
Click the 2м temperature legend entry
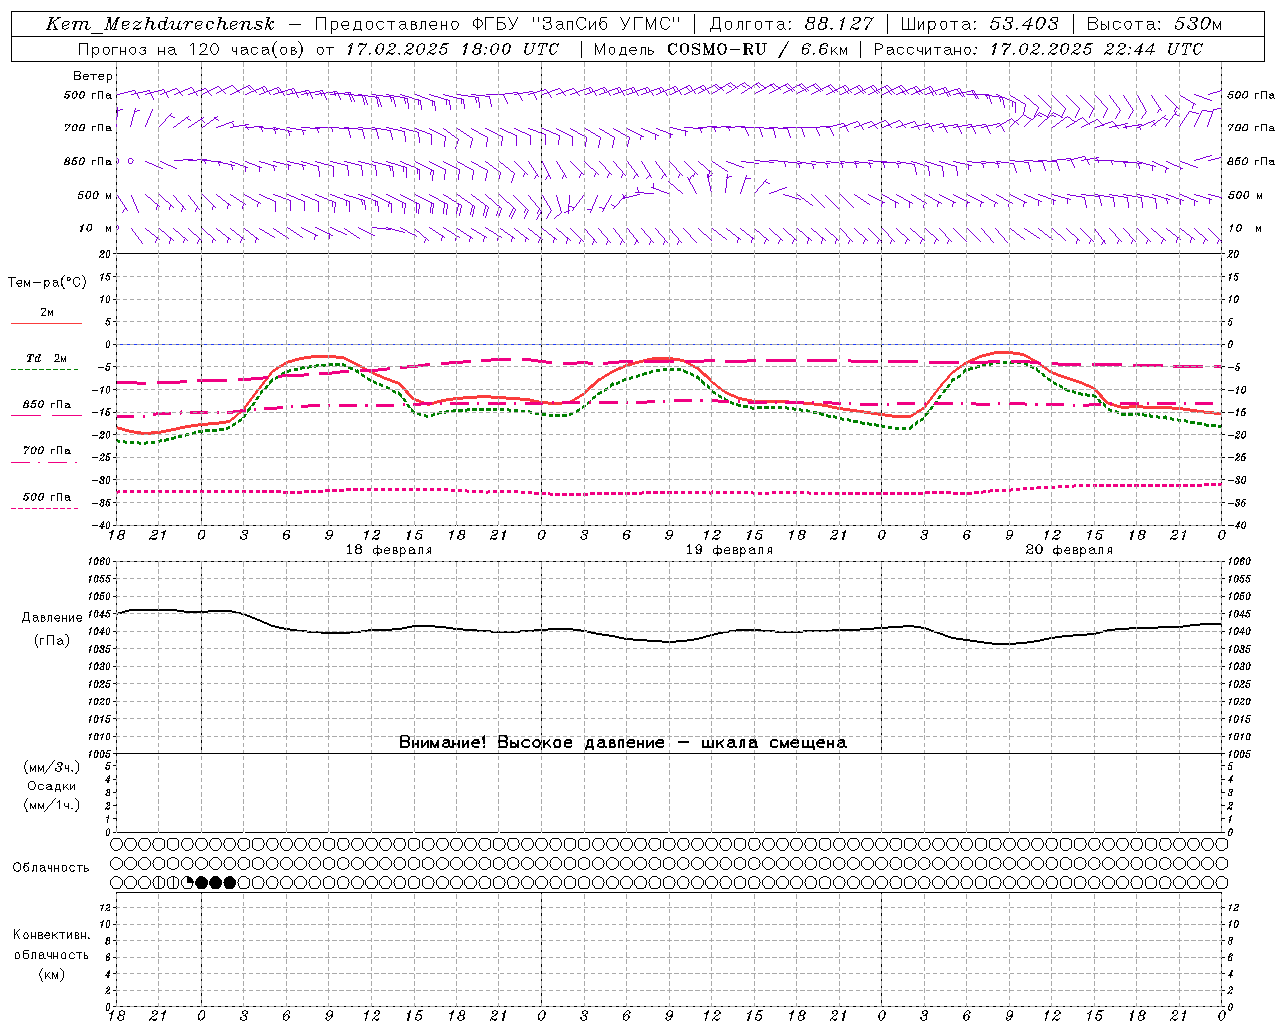(x=47, y=313)
